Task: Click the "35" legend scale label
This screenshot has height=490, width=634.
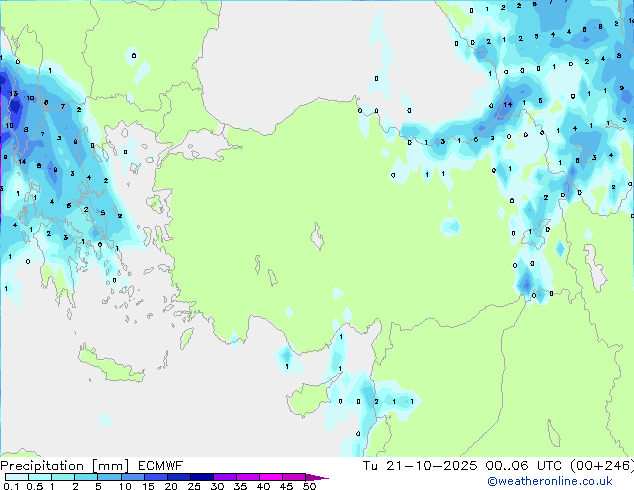Action: (240, 486)
